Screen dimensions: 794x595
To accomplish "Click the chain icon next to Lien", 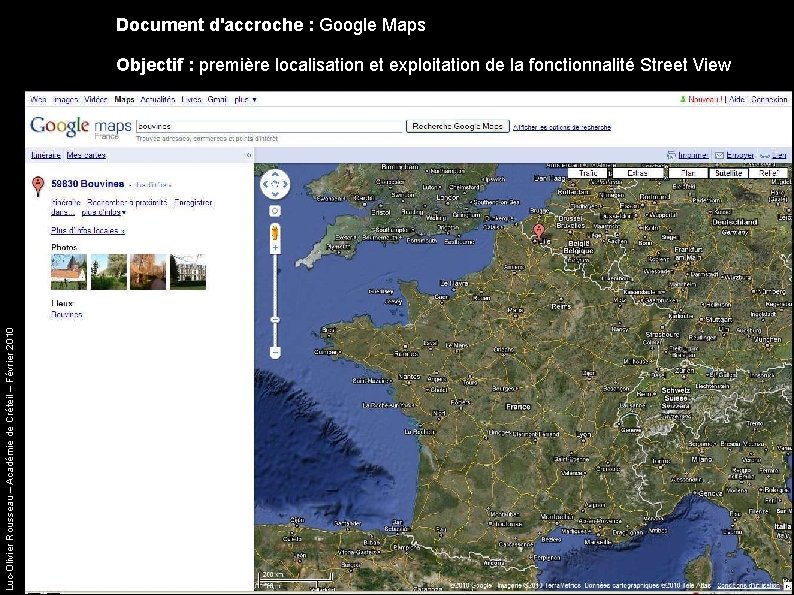I will pyautogui.click(x=764, y=155).
